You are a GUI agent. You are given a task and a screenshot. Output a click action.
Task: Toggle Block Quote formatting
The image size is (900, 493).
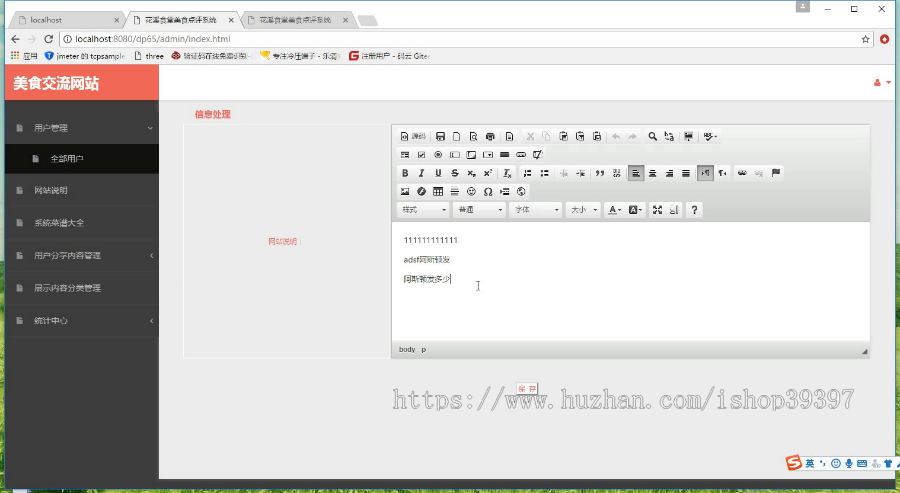tap(600, 173)
